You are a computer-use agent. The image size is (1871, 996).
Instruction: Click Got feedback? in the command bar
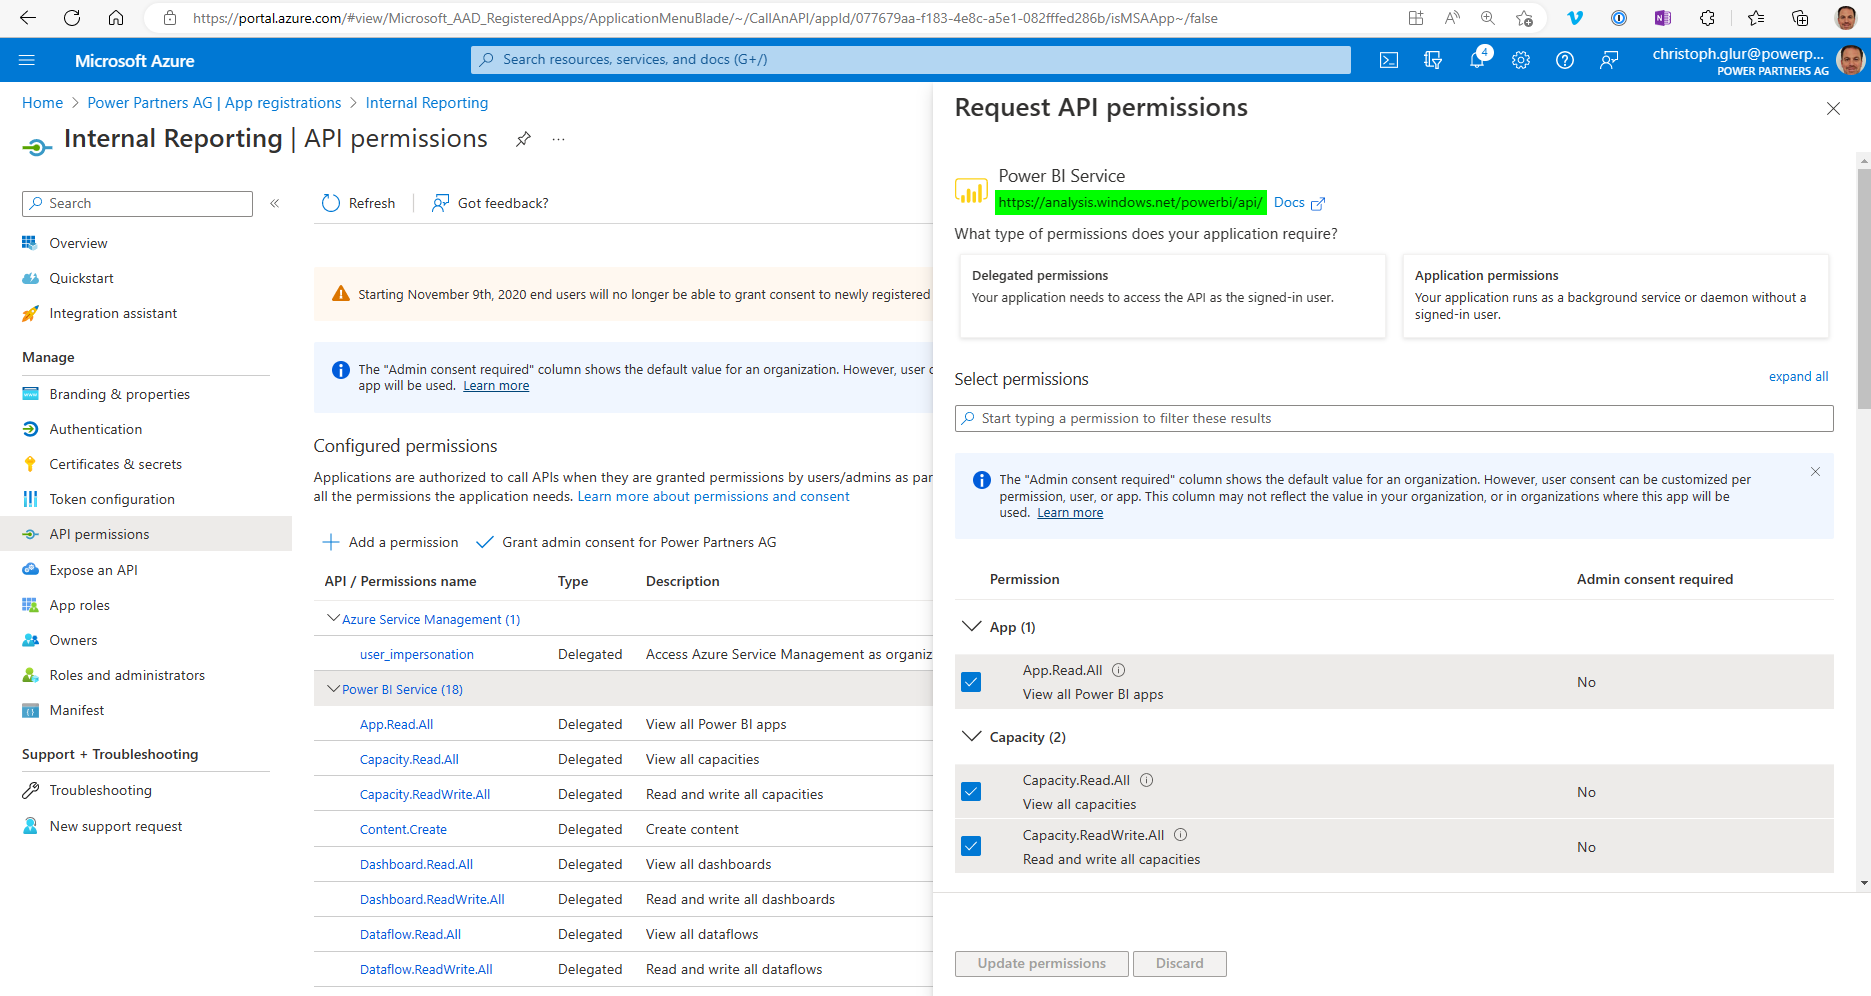coord(490,203)
